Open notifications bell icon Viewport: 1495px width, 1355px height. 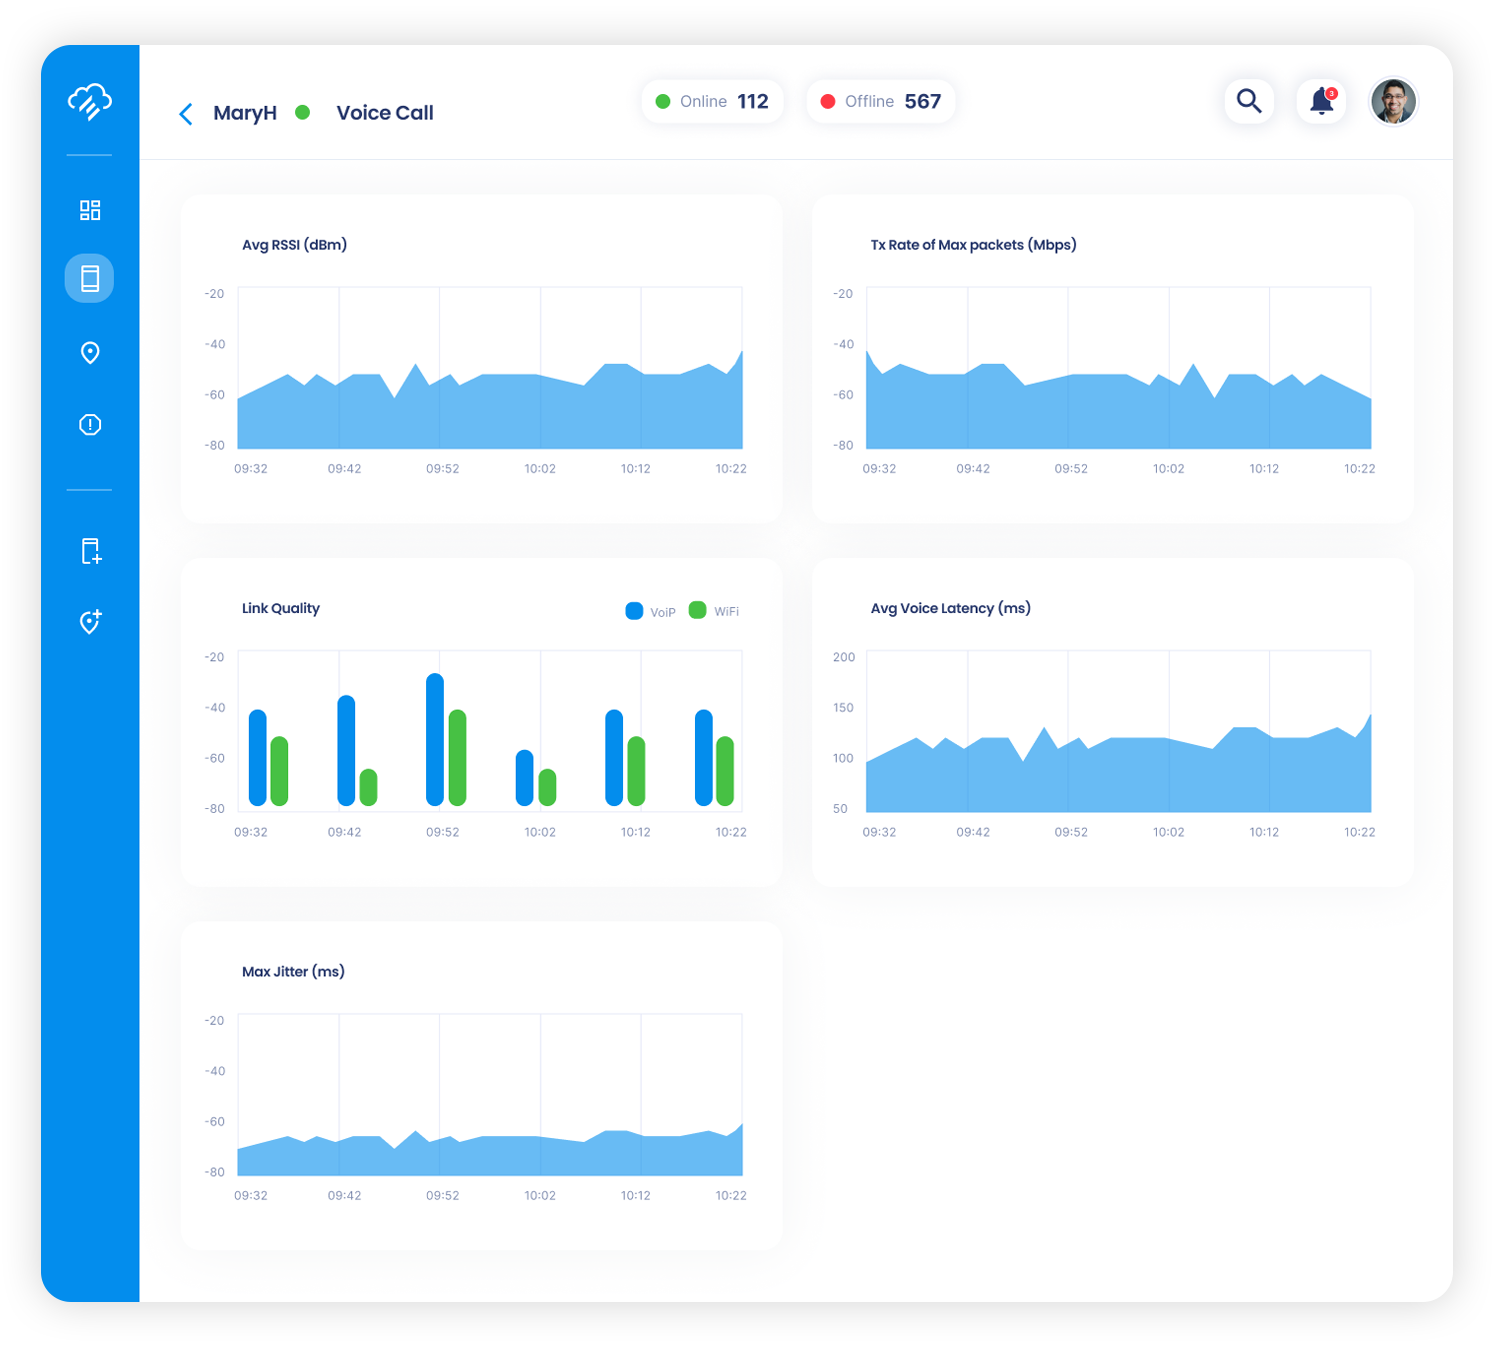tap(1322, 101)
